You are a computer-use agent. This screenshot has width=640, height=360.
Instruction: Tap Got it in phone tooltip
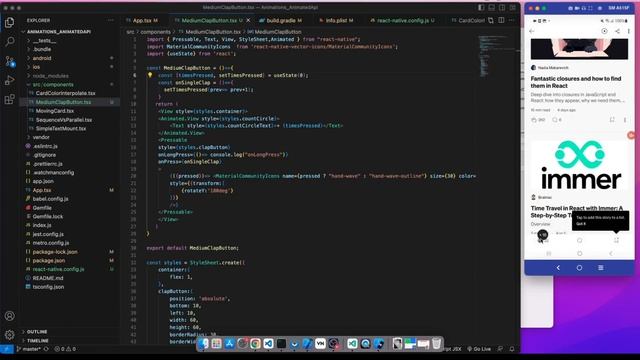[581, 224]
